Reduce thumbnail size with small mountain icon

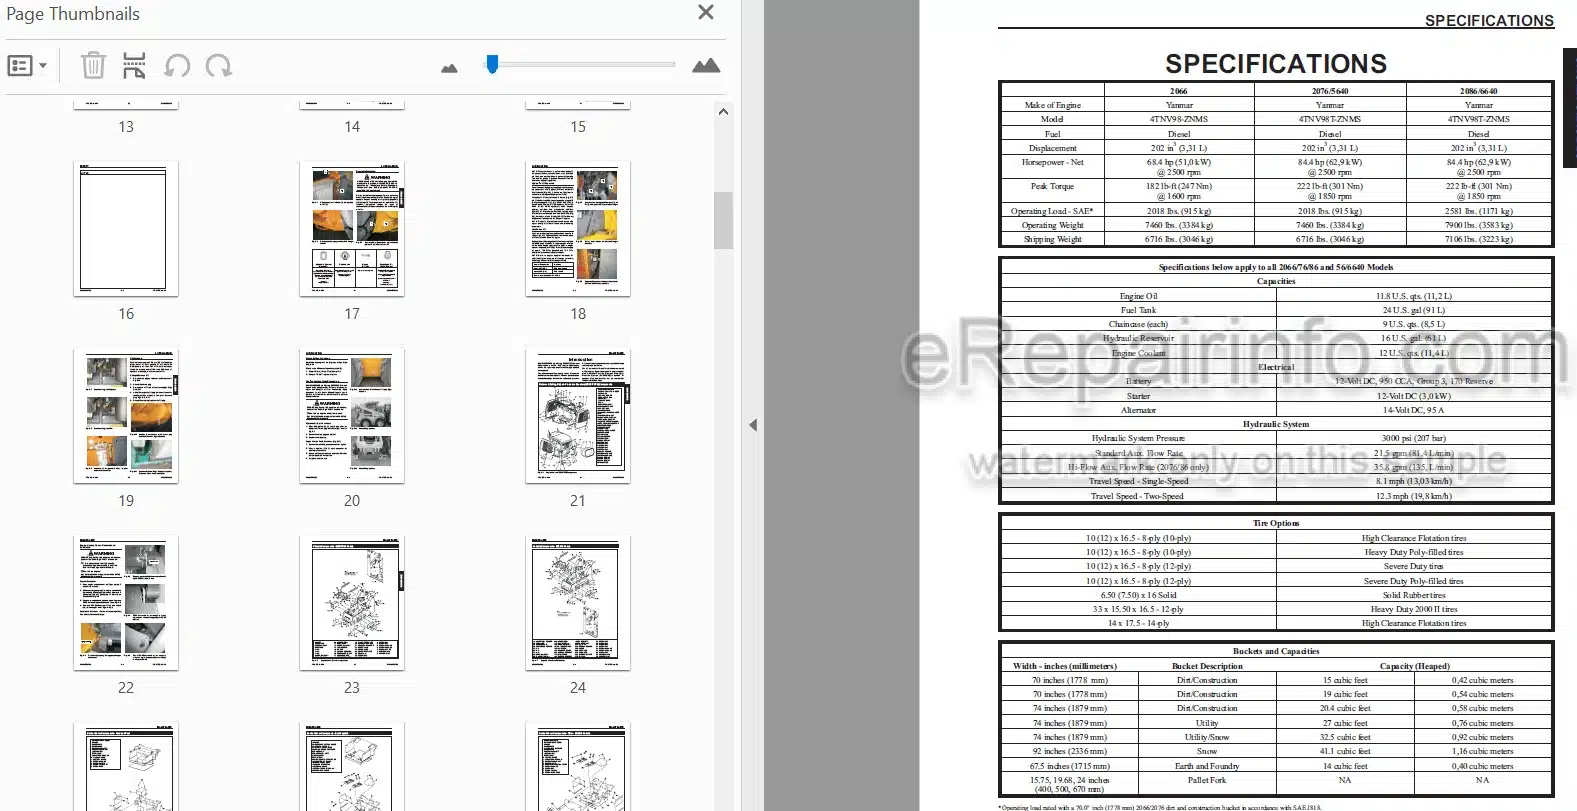(x=449, y=68)
